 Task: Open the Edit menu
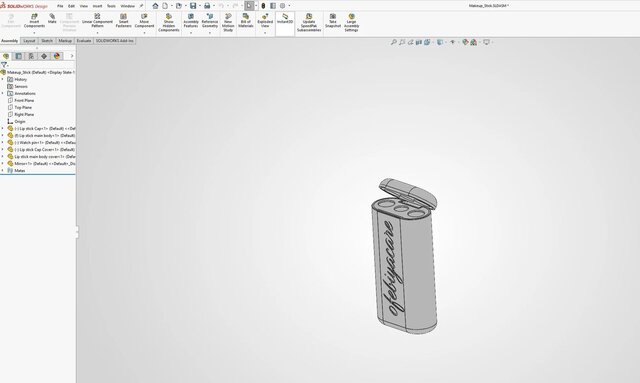point(71,6)
